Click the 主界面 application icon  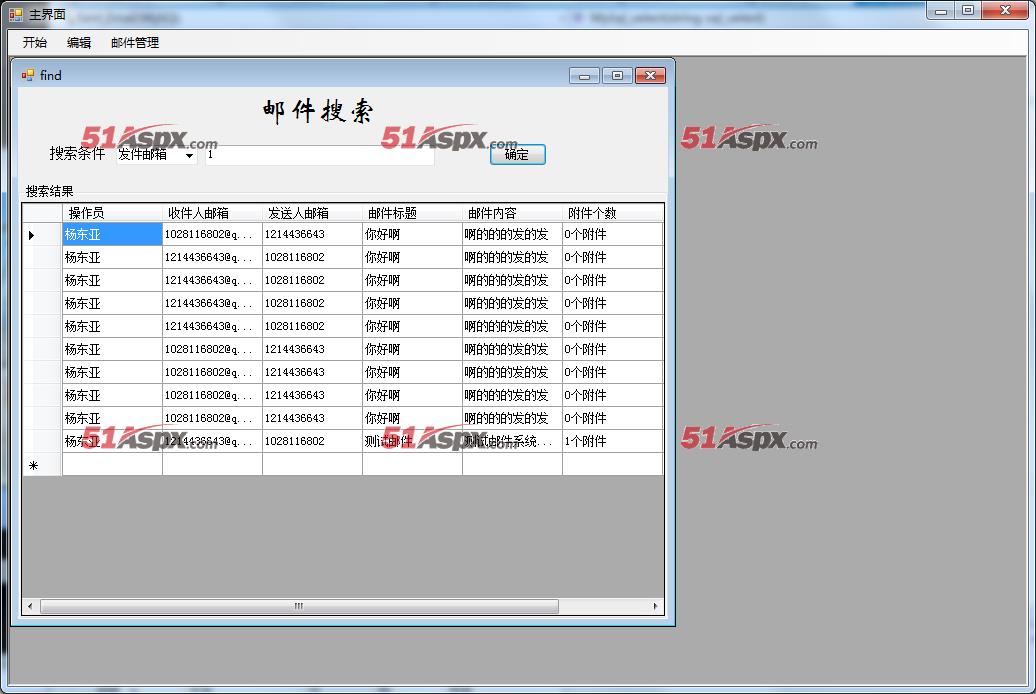click(x=15, y=14)
